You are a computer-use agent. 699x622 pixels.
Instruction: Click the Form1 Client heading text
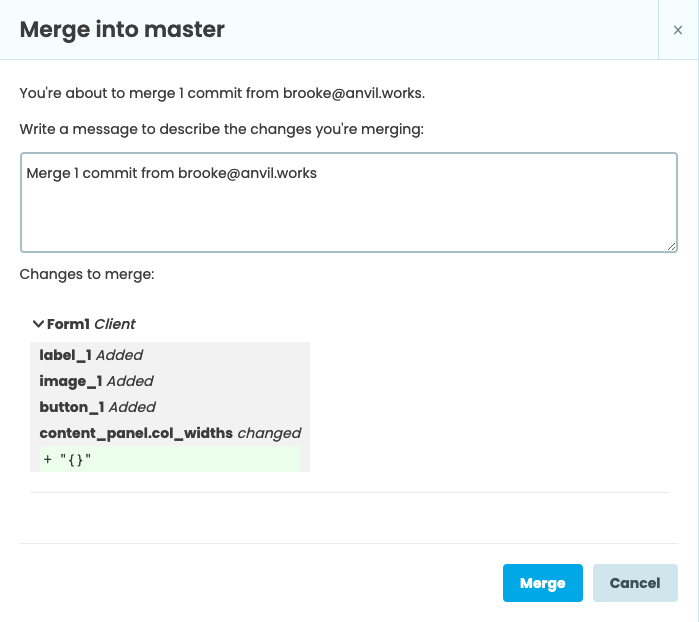pyautogui.click(x=91, y=324)
